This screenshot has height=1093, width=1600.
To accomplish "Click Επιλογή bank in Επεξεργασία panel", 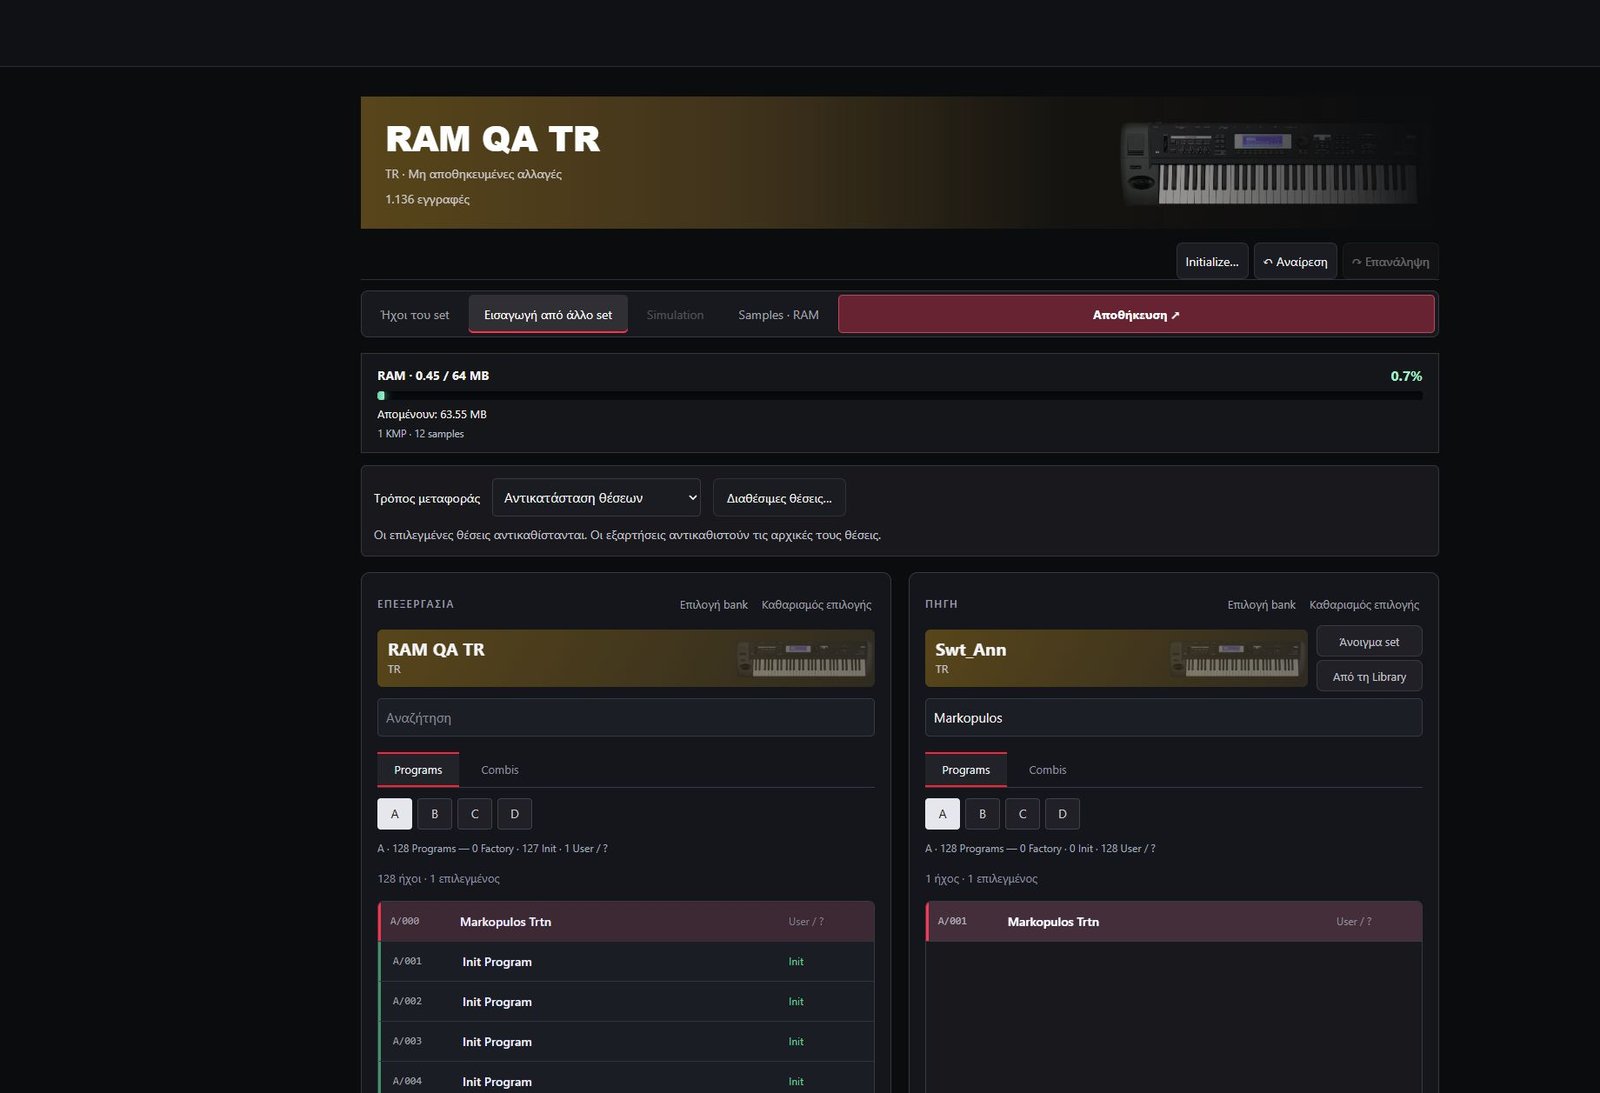I will click(714, 605).
